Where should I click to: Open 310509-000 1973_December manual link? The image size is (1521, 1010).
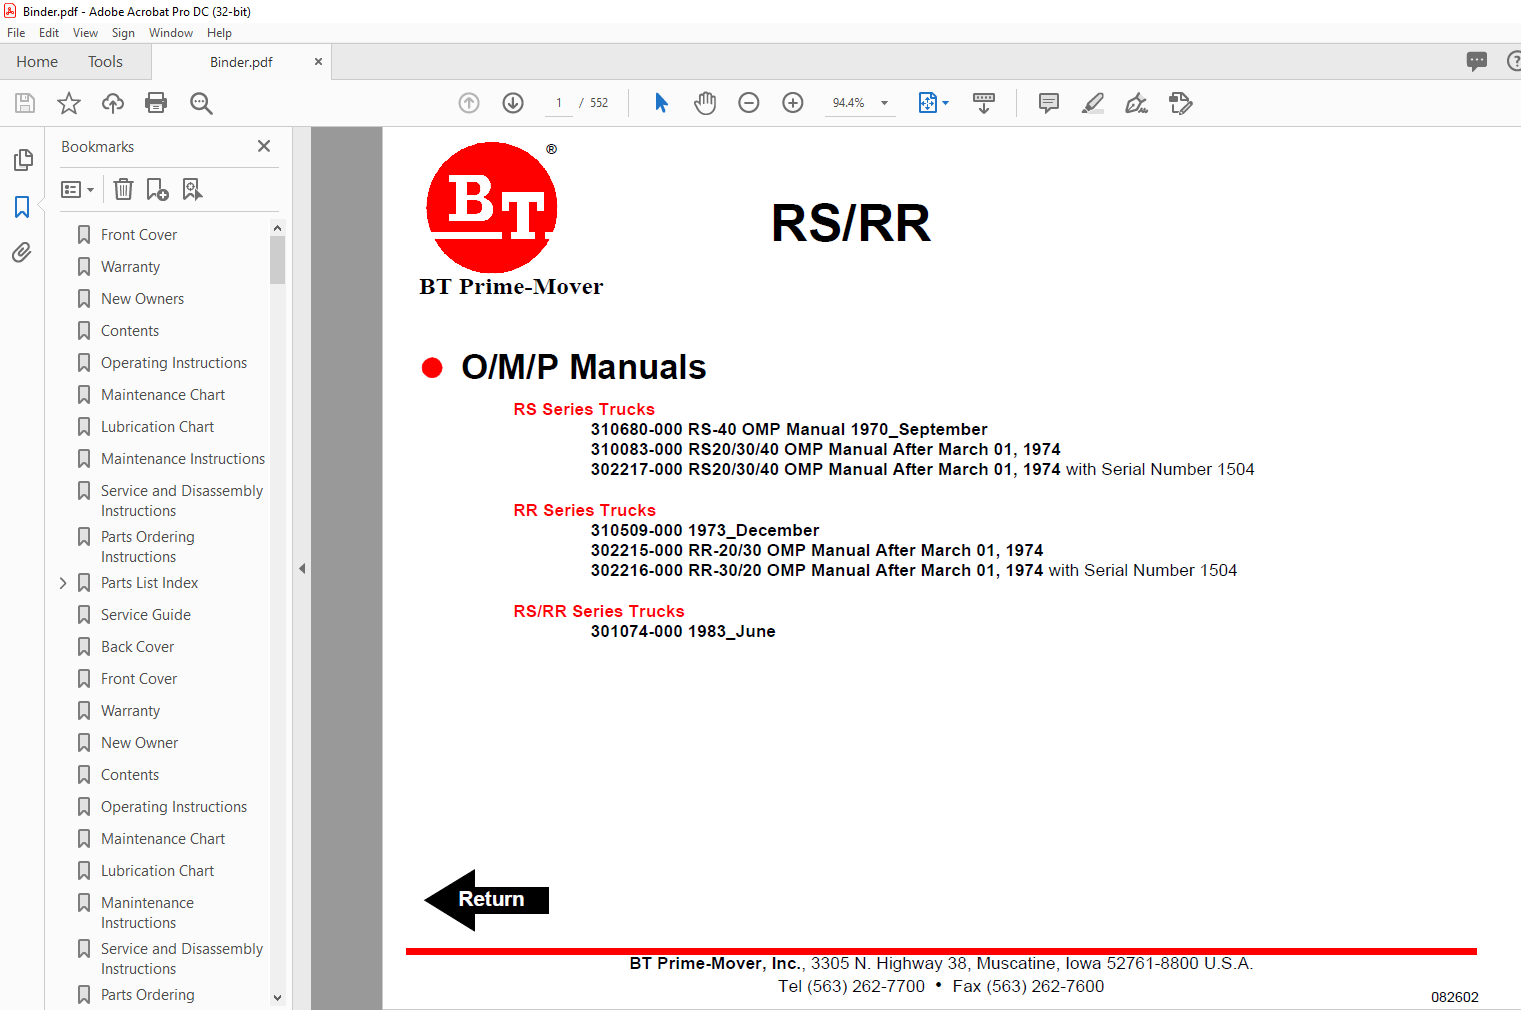pos(705,530)
